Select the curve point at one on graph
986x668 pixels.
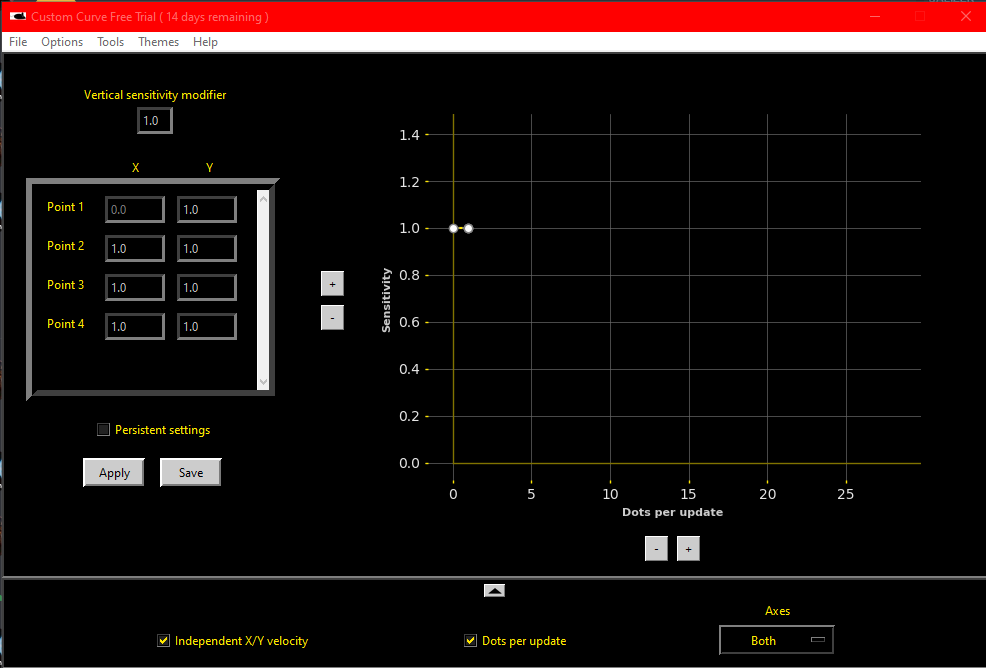tap(468, 228)
